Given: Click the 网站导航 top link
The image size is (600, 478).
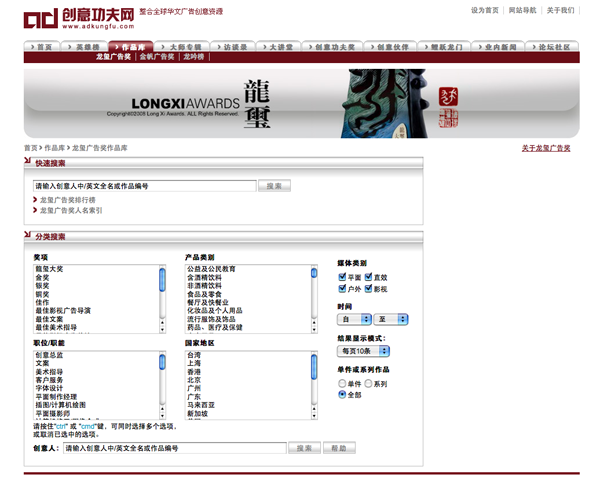Looking at the screenshot, I should (522, 10).
